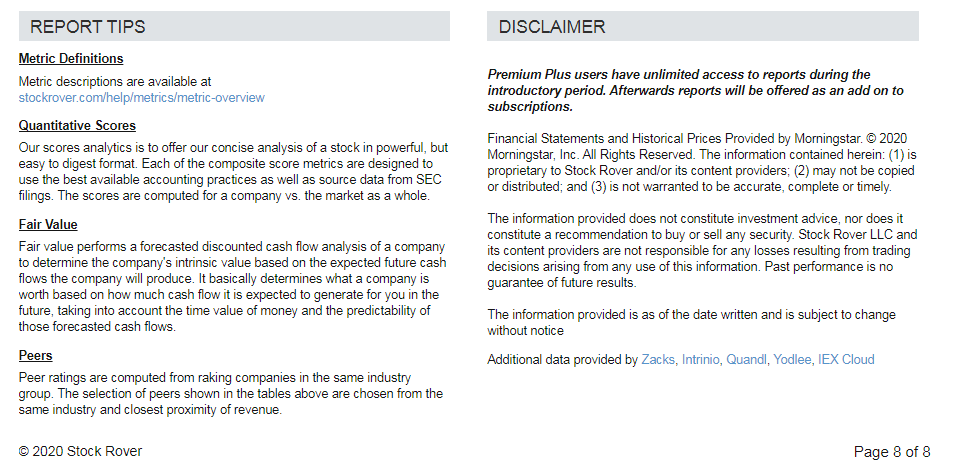Click the subject to change notice paragraph
954x461 pixels.
pyautogui.click(x=691, y=323)
